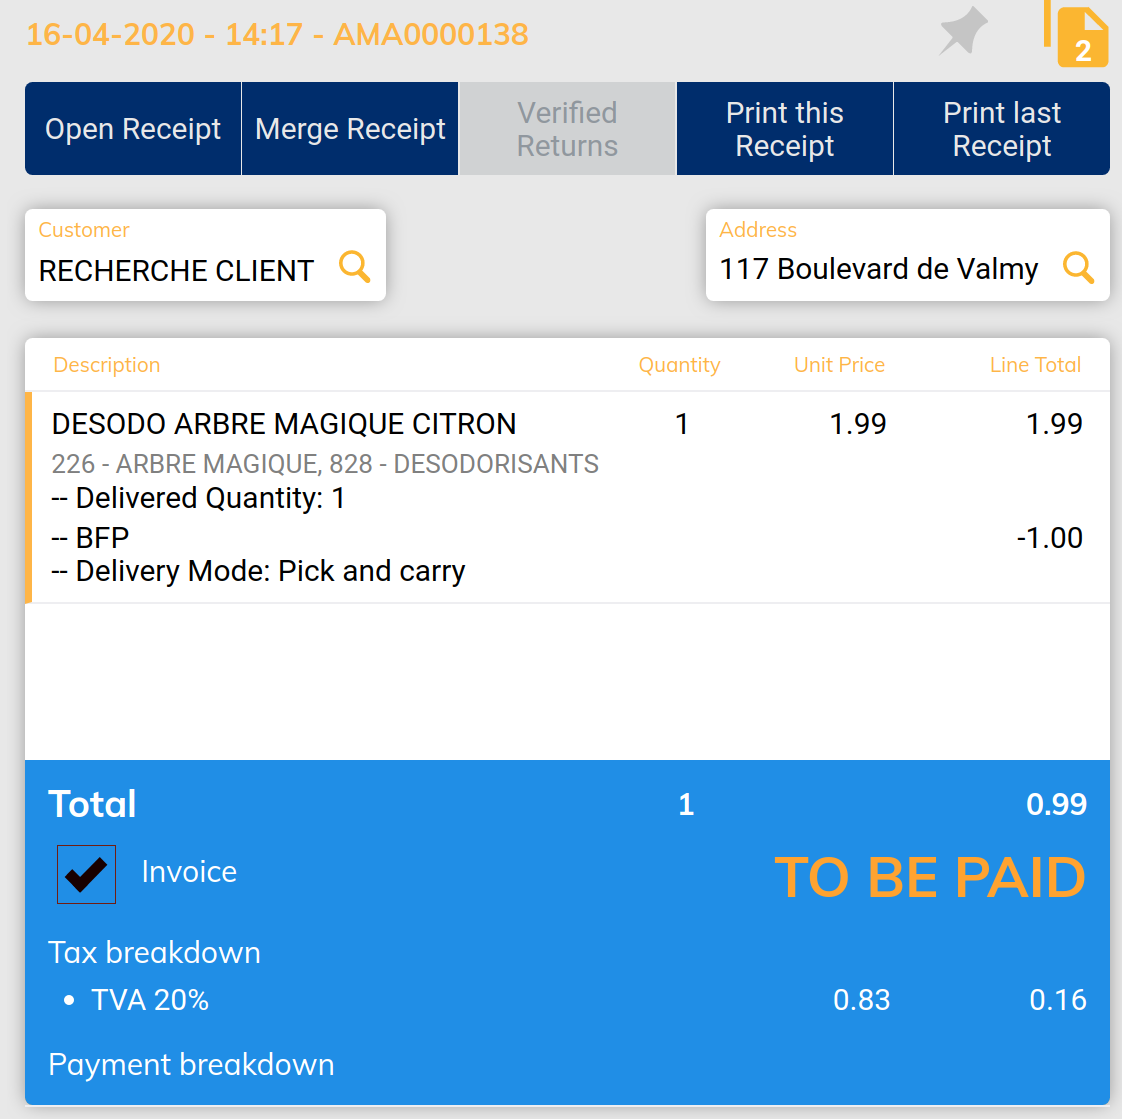Click the Merge Receipt button
The width and height of the screenshot is (1122, 1119).
(x=350, y=129)
